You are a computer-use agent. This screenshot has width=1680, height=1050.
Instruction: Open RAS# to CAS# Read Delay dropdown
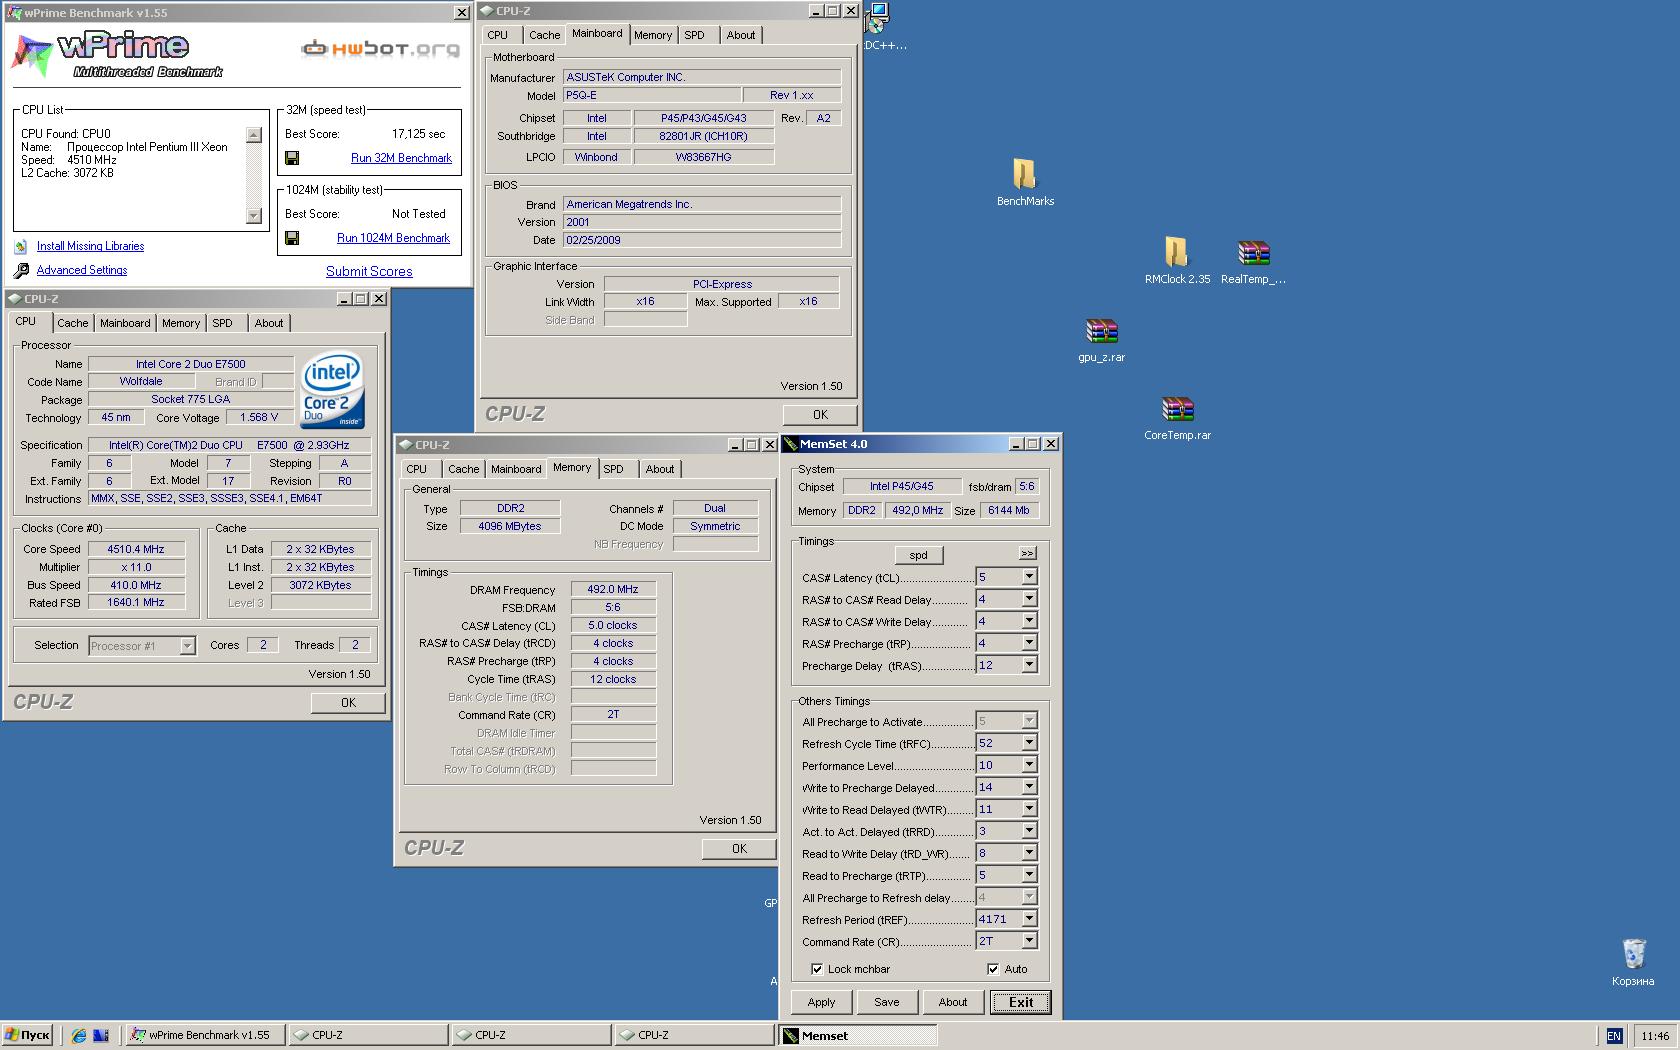click(x=1029, y=599)
